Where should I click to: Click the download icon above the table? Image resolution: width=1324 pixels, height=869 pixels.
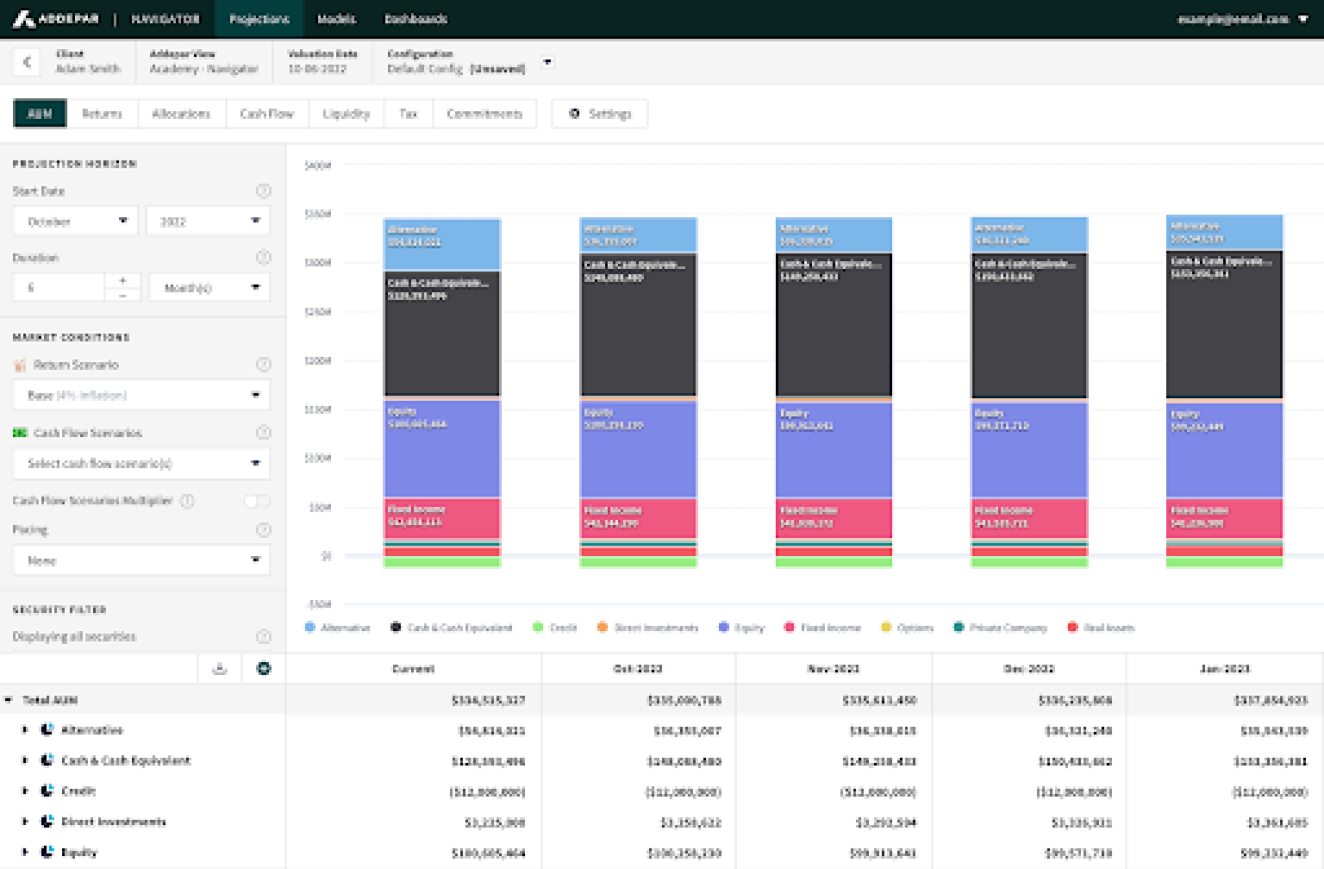coord(220,669)
